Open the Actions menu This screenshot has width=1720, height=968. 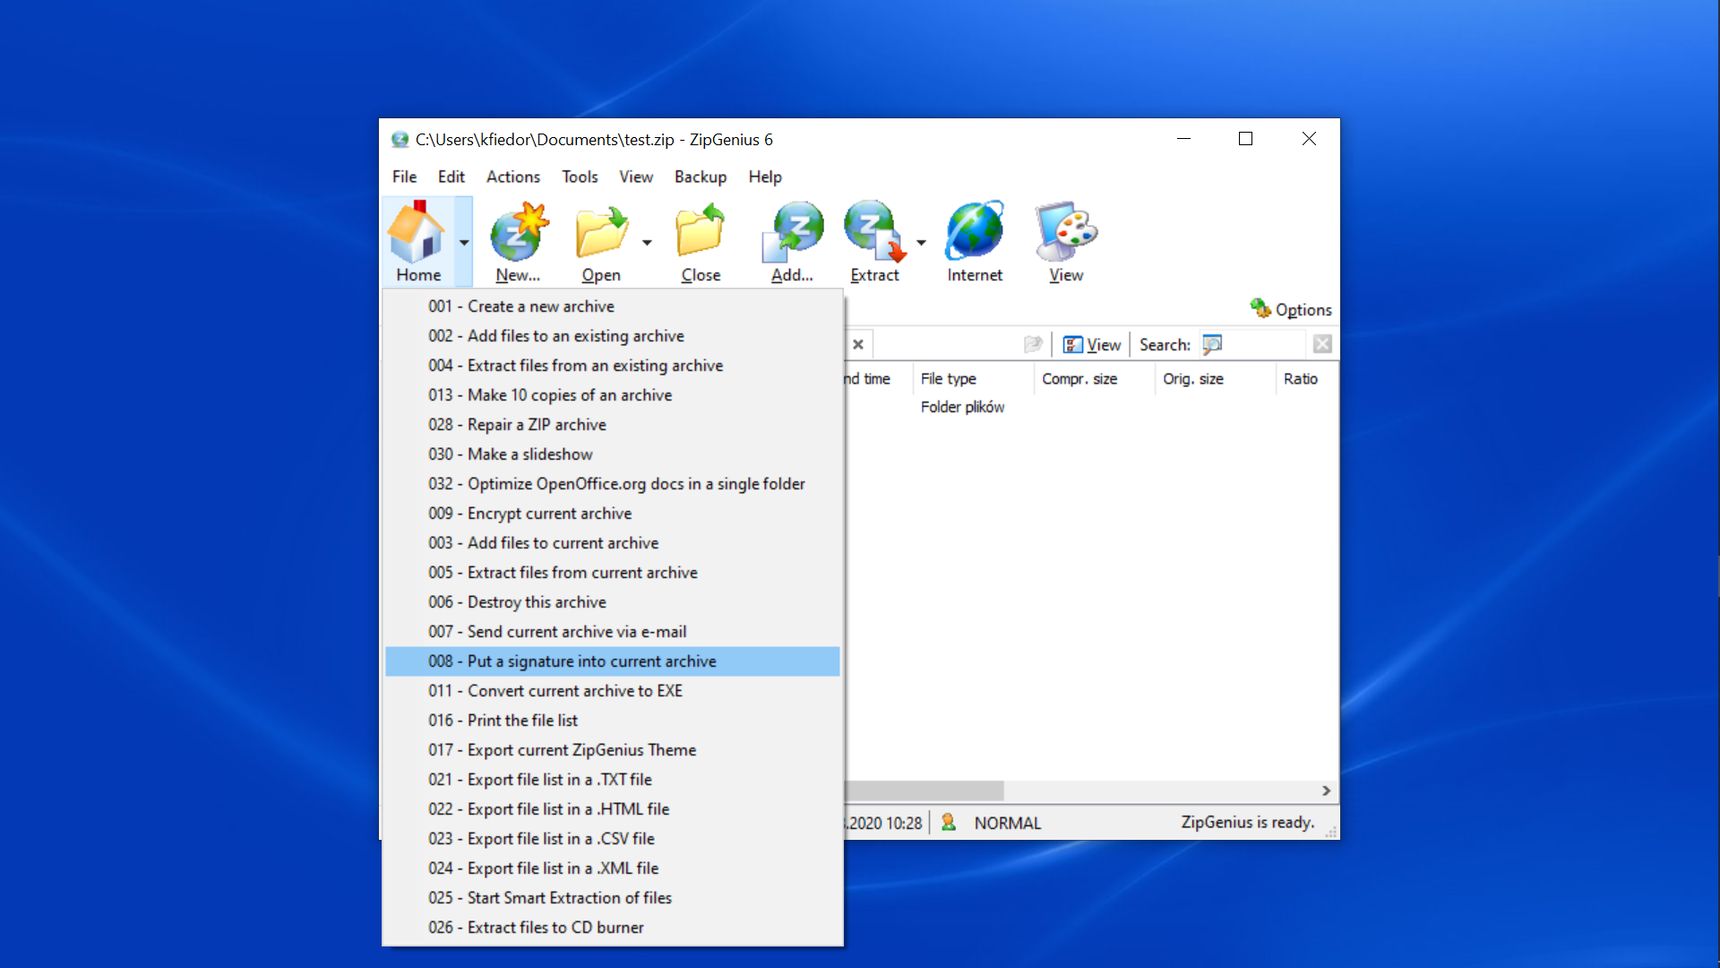click(513, 176)
